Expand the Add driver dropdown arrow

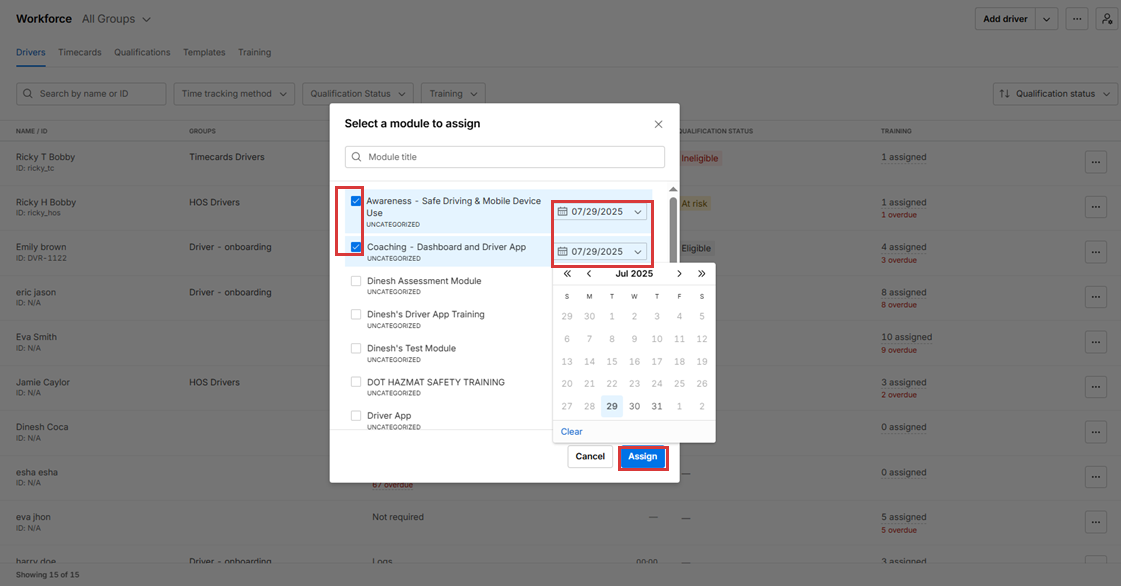(x=1046, y=19)
